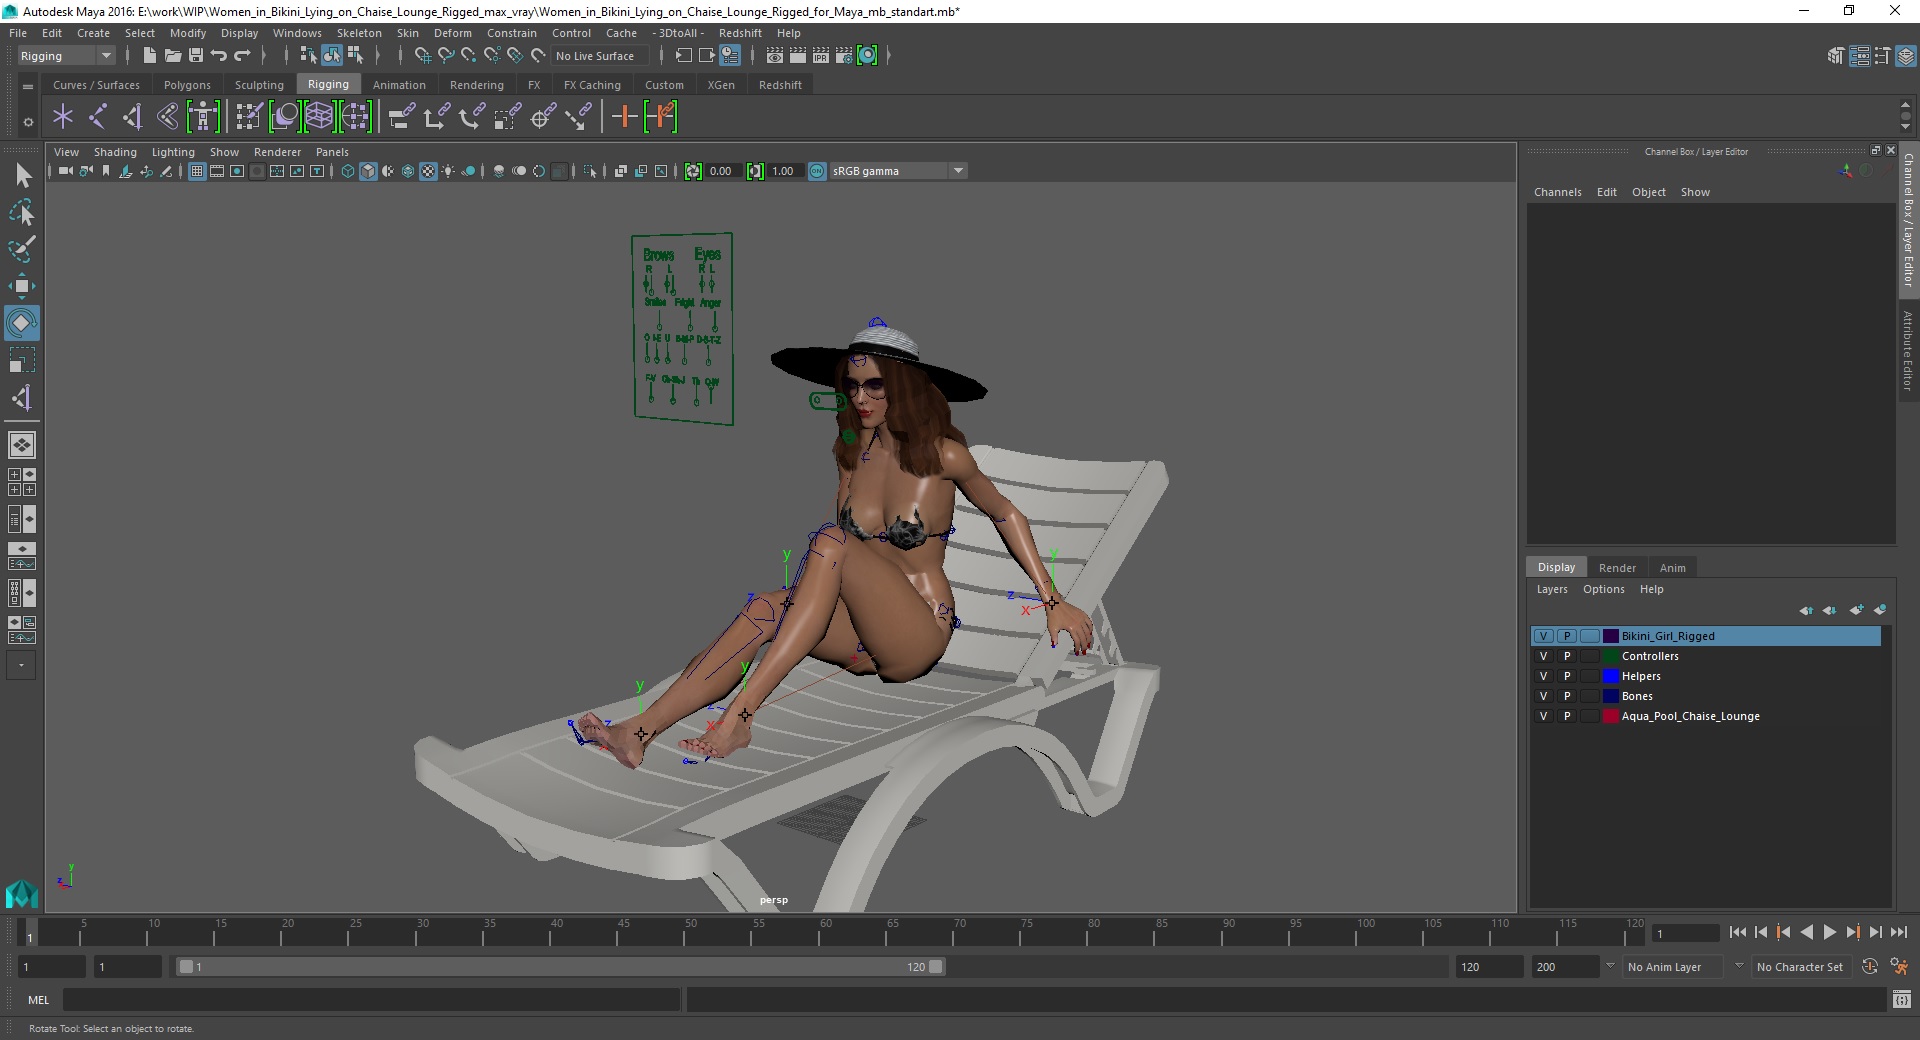
Task: Click the New scene icon
Action: click(x=149, y=56)
